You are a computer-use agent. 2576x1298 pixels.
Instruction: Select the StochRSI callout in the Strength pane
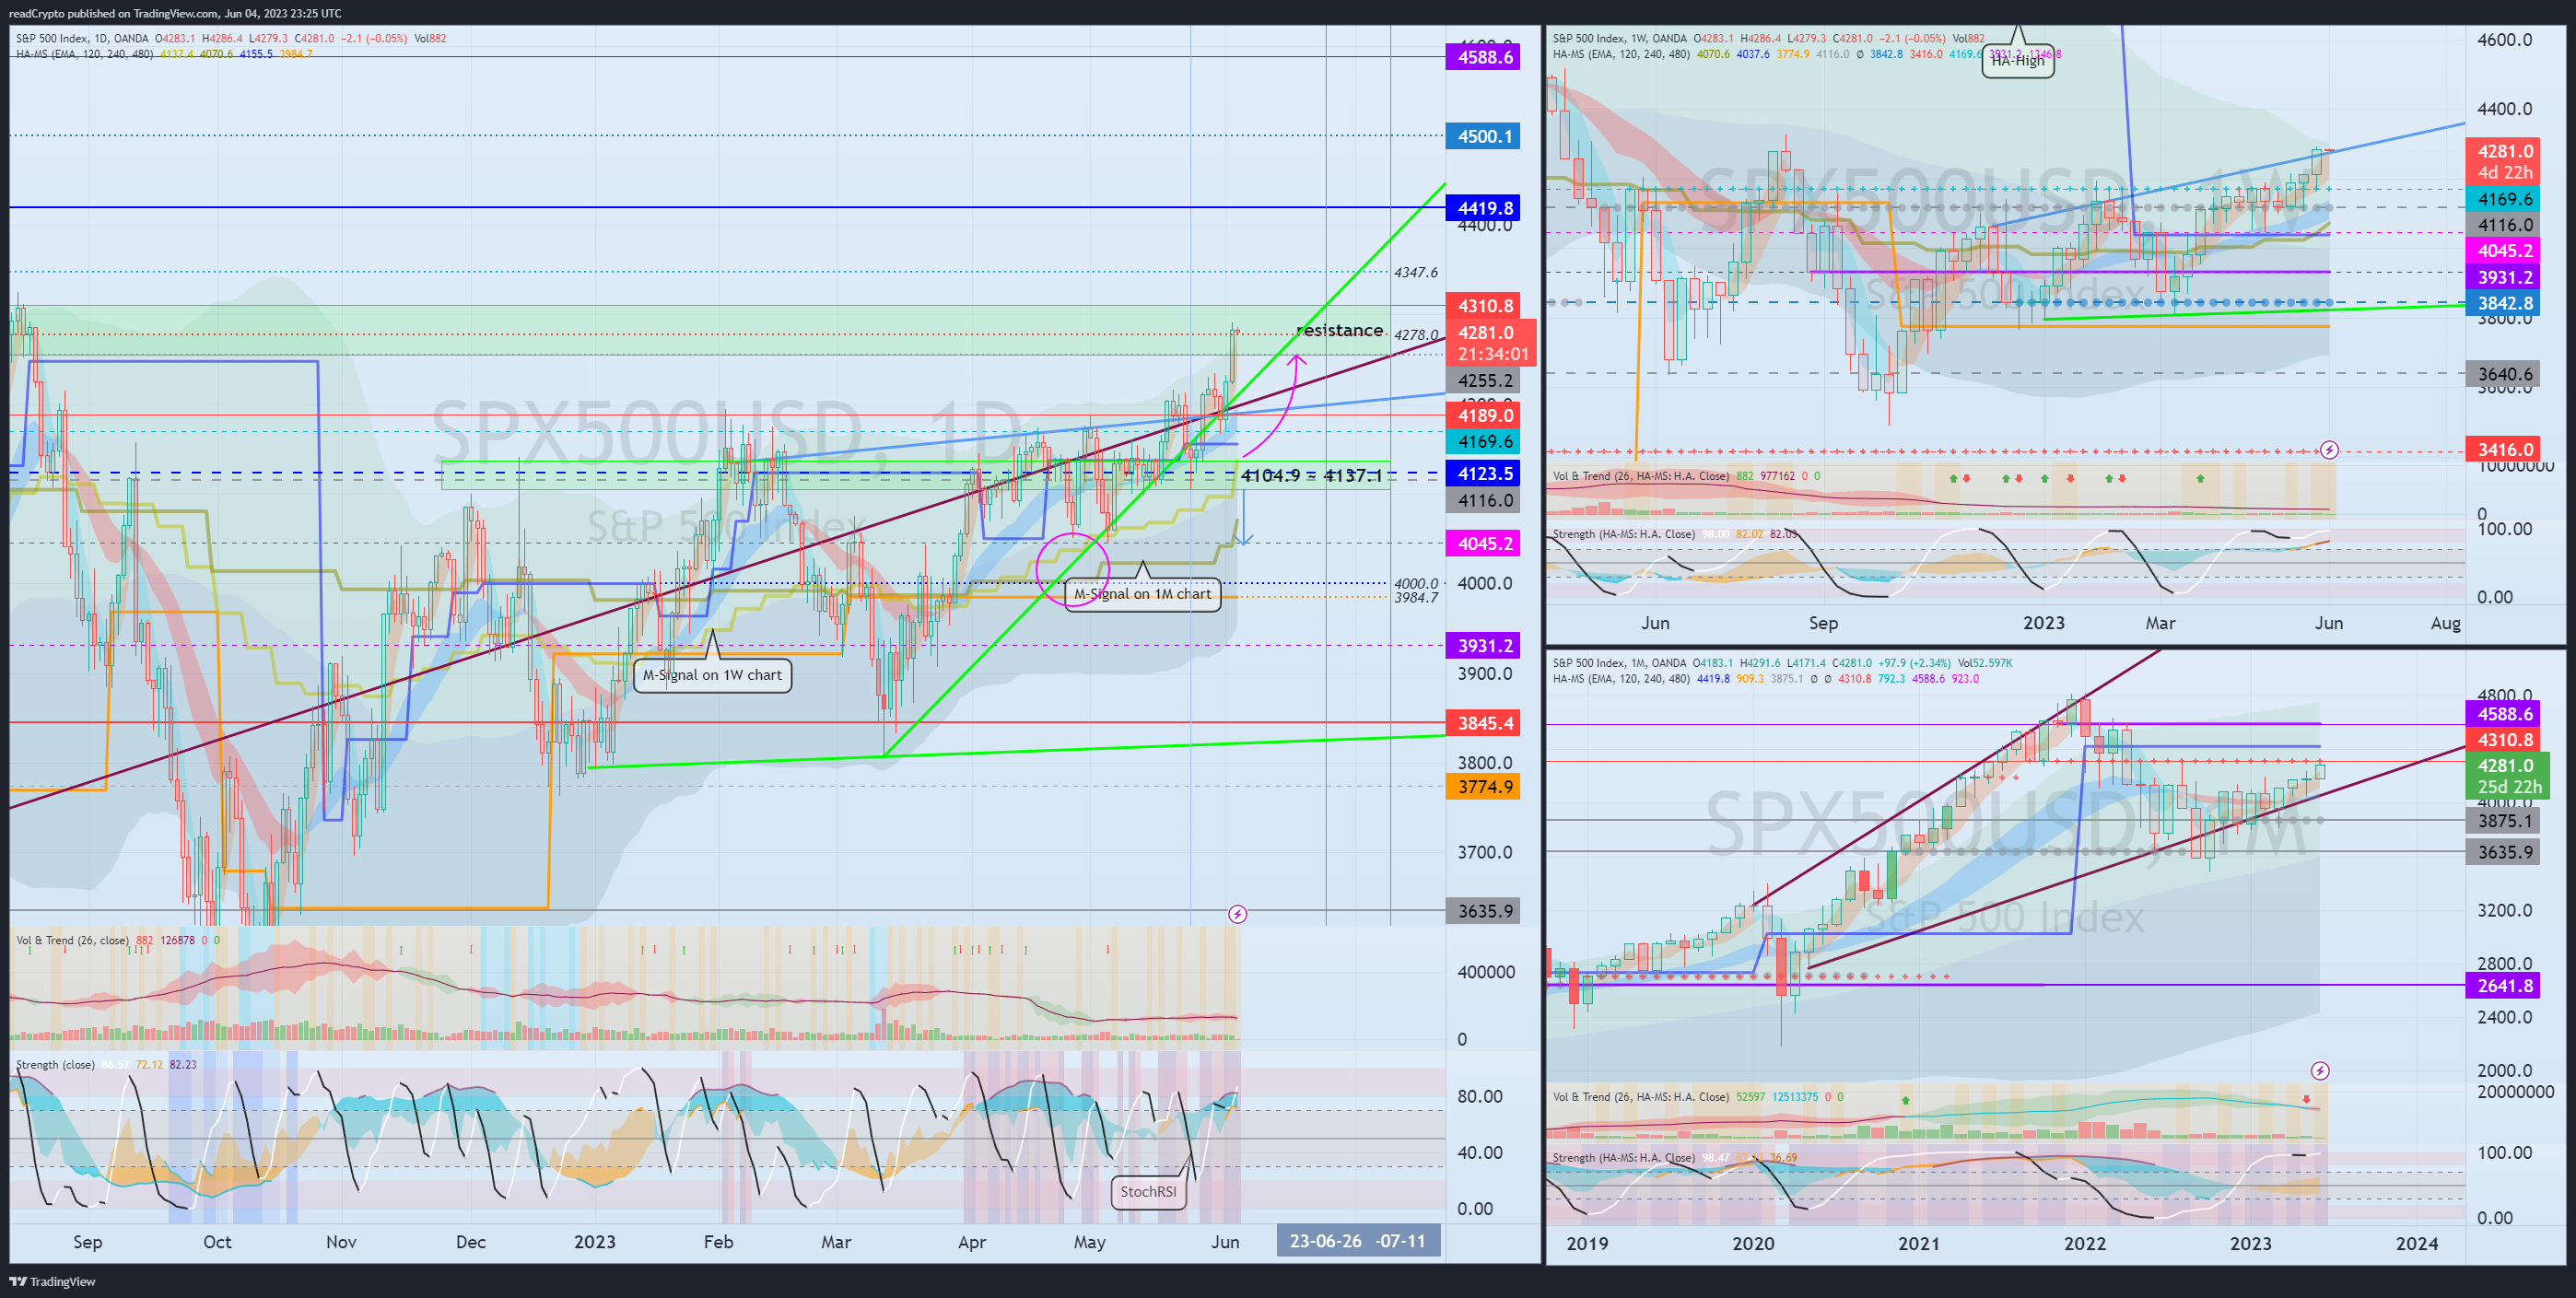point(1148,1192)
